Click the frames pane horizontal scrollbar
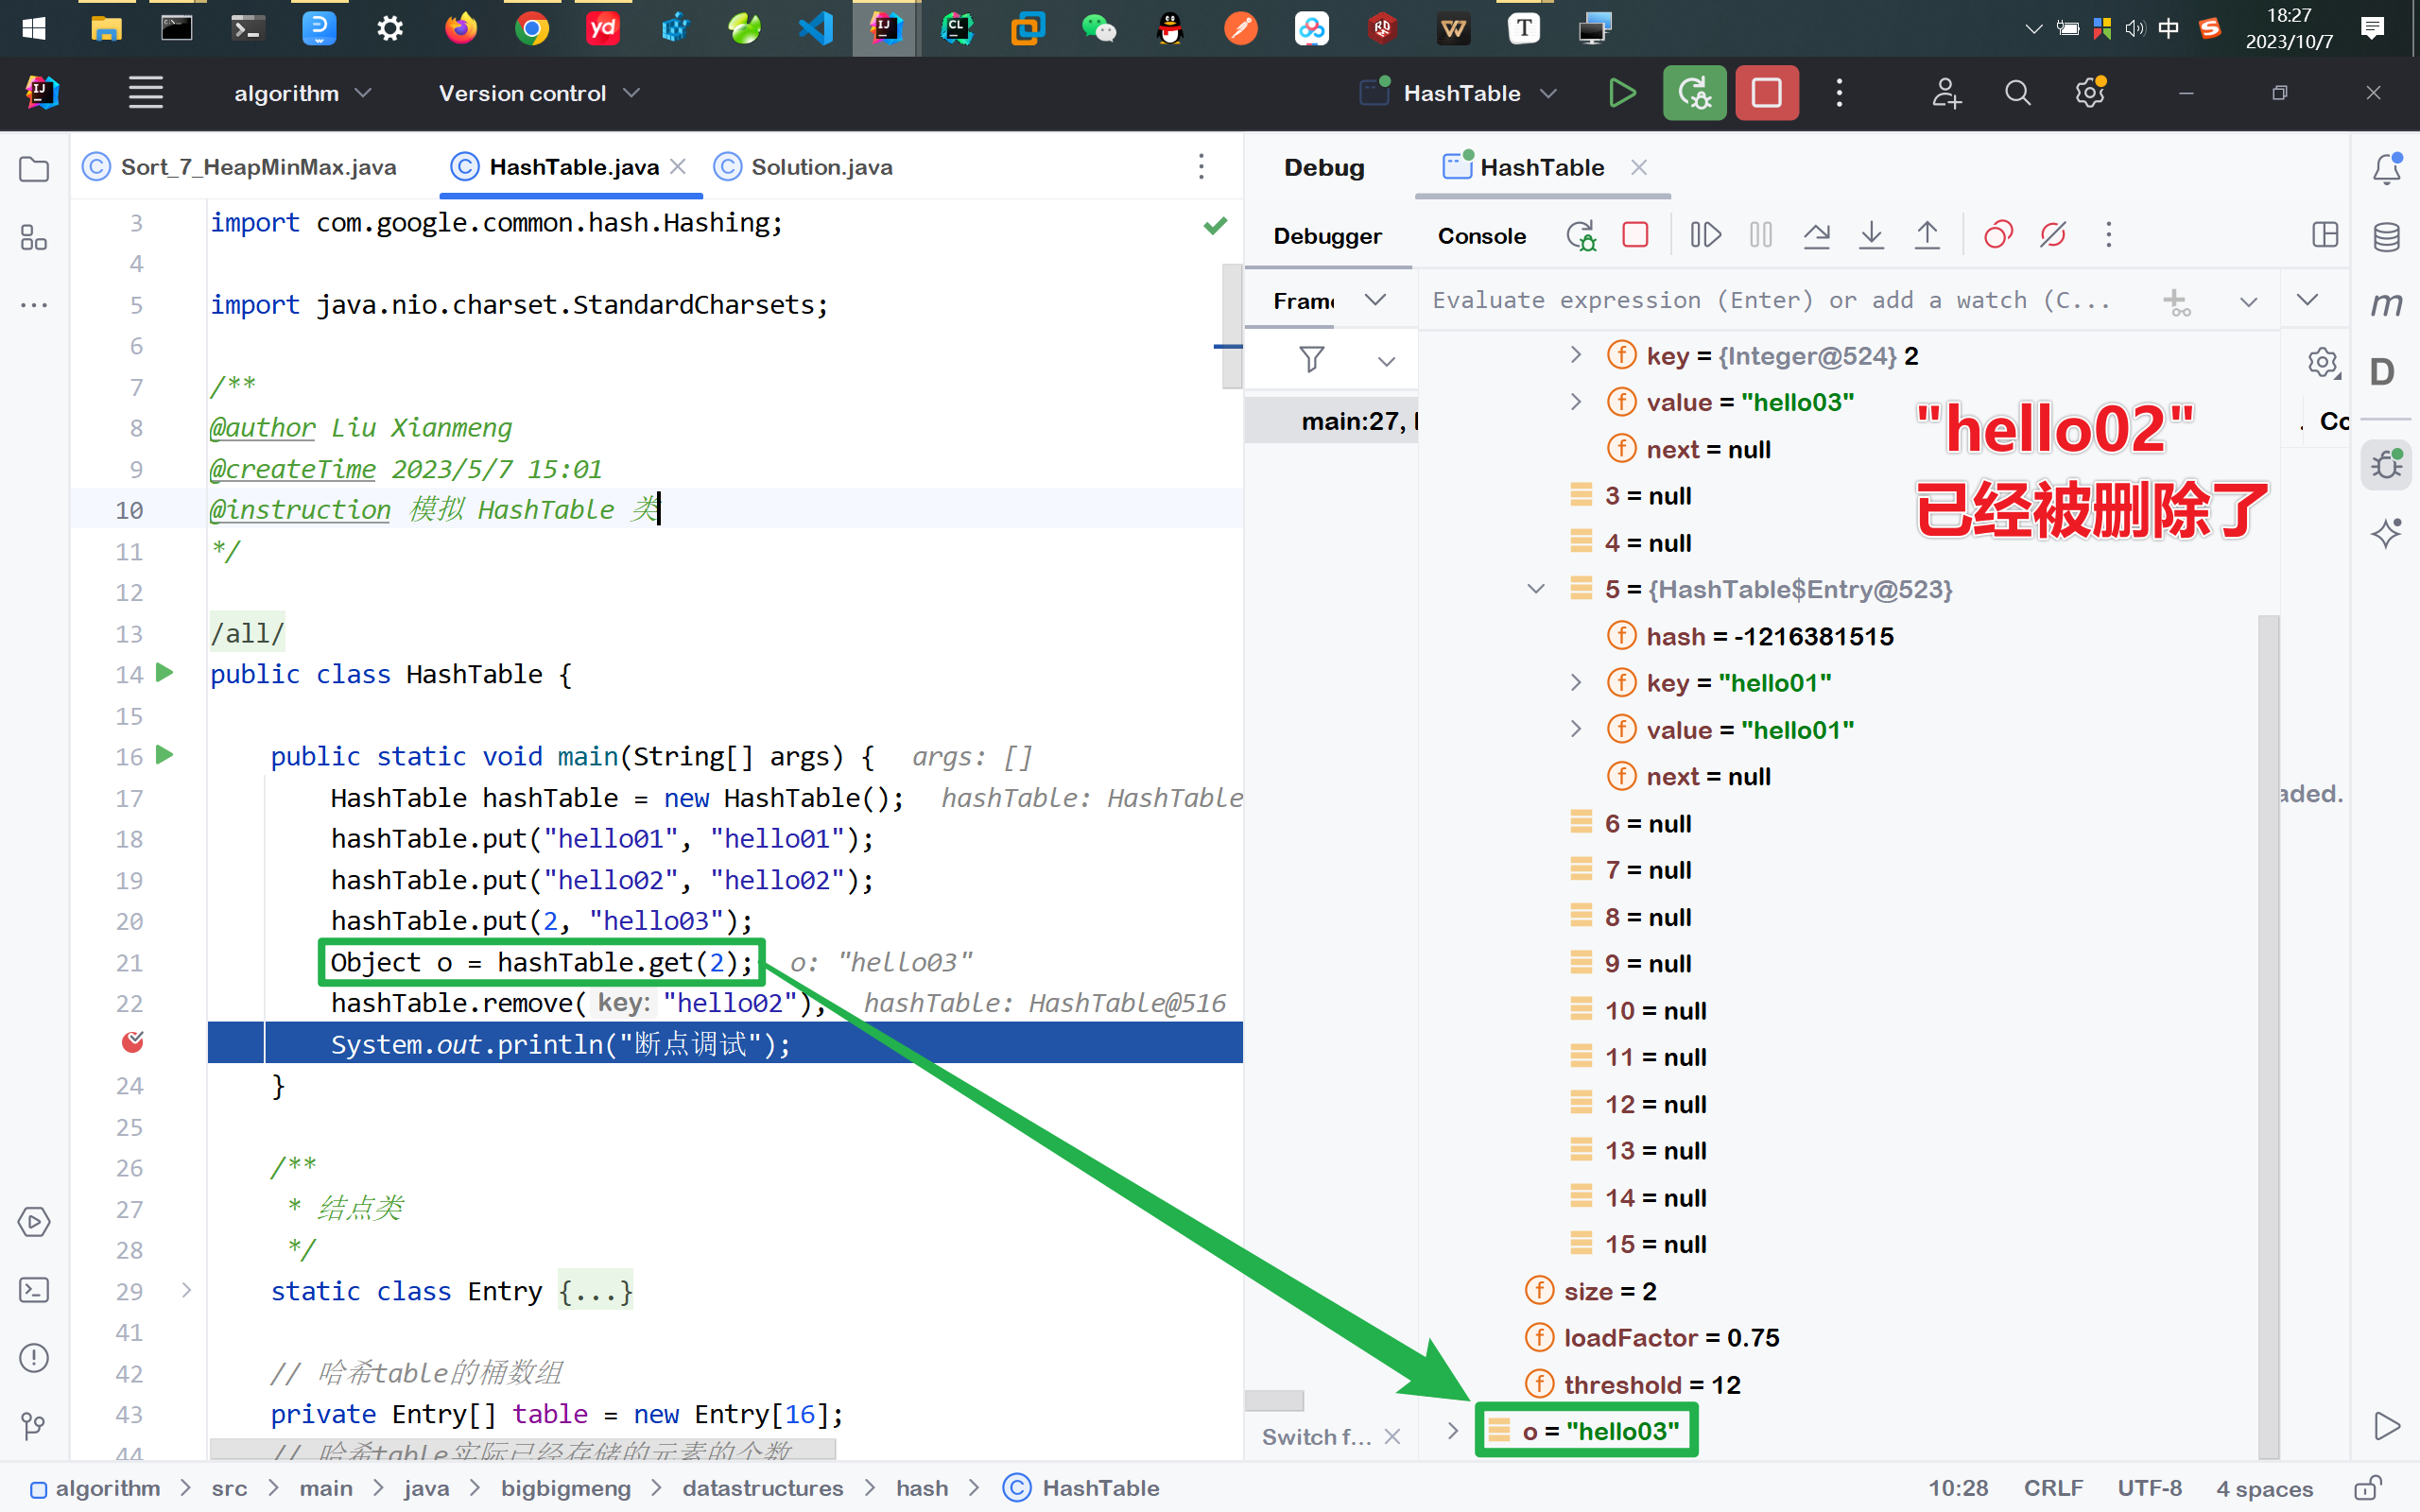The width and height of the screenshot is (2420, 1512). [1274, 1400]
